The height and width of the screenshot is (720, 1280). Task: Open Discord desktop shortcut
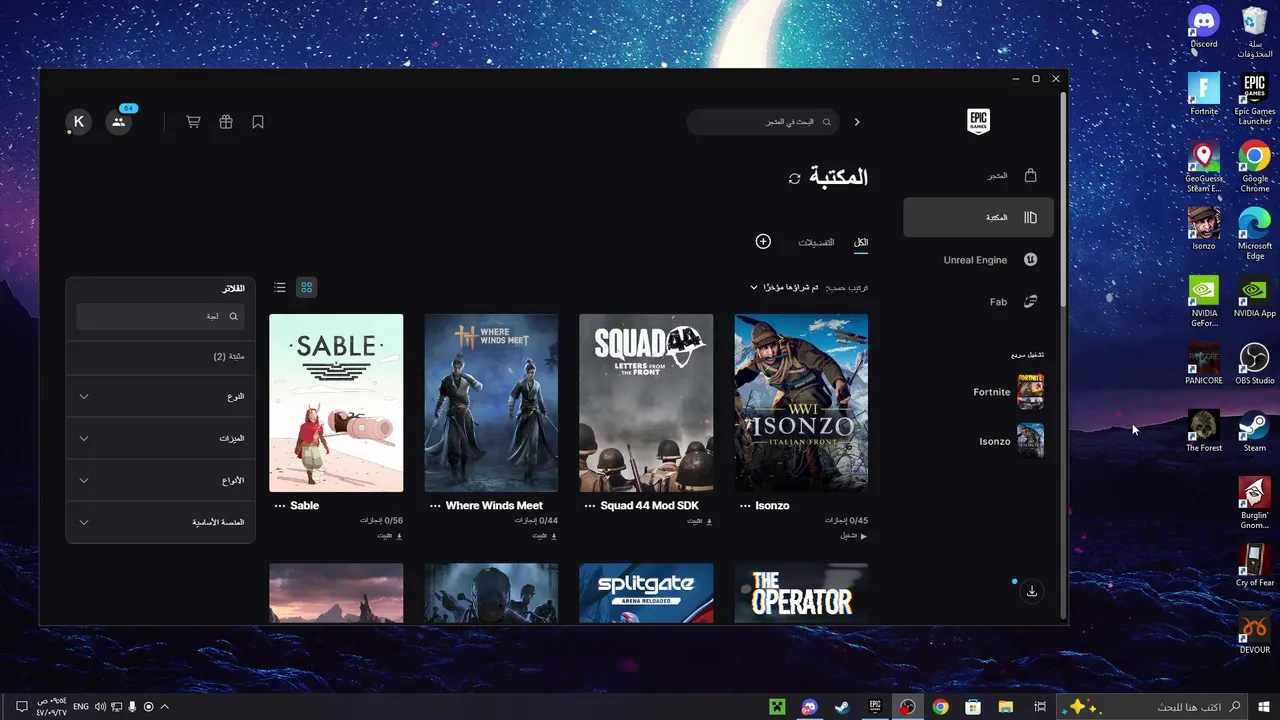[x=1204, y=27]
